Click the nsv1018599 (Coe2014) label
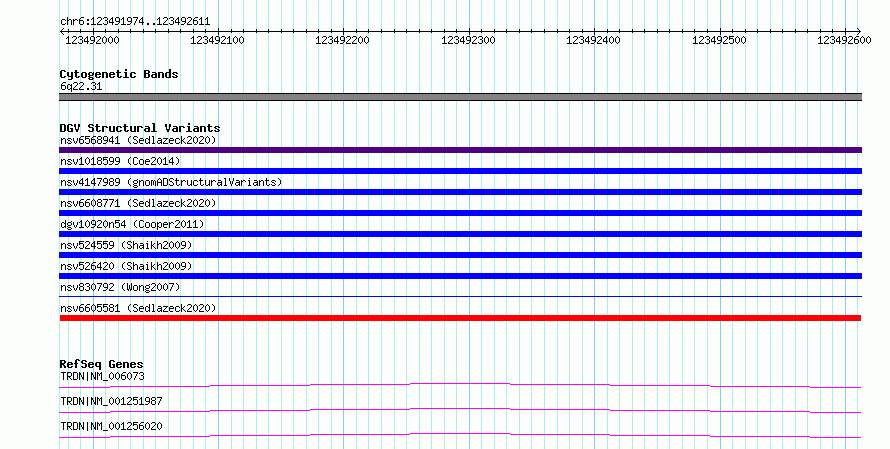The height and width of the screenshot is (449, 890). pyautogui.click(x=120, y=161)
